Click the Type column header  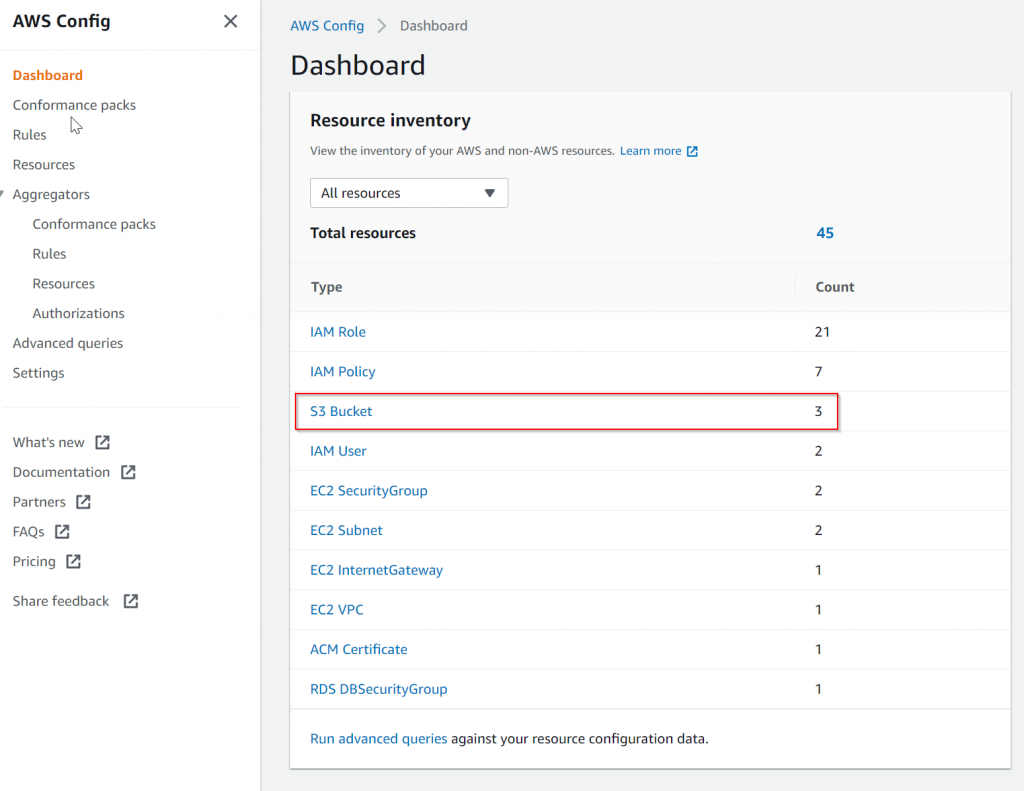pos(327,287)
